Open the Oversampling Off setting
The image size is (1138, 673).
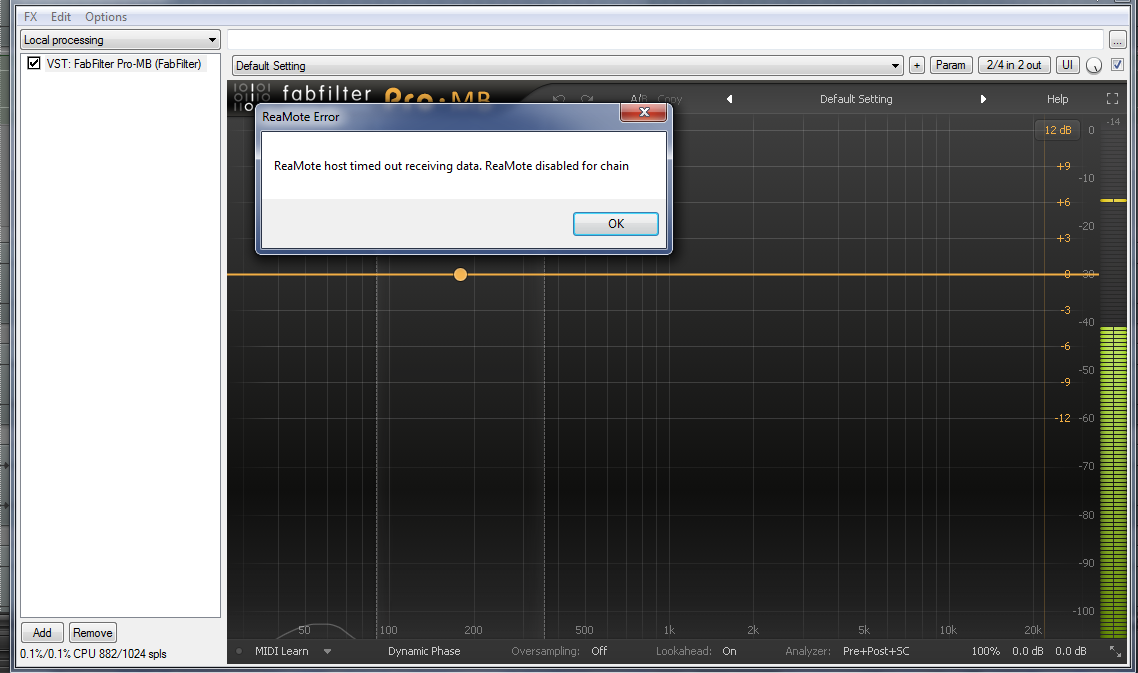(x=599, y=651)
